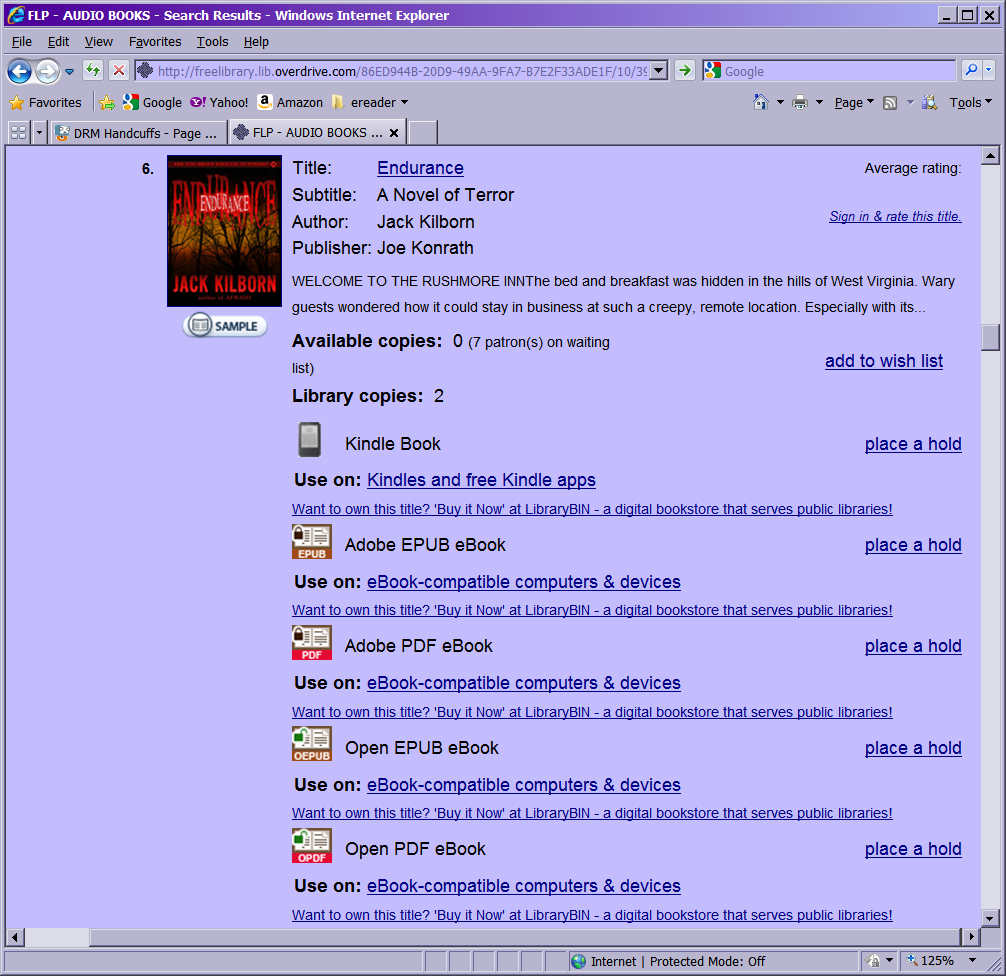Click Buy it Now link under Kindle Book
This screenshot has height=976, width=1006.
(592, 509)
